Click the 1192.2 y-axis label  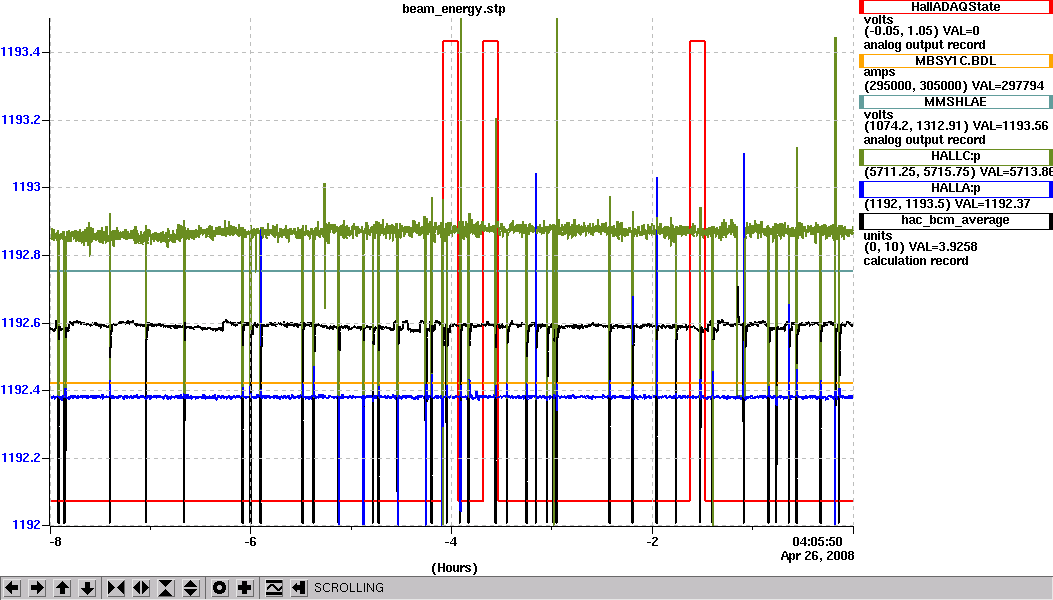(21, 458)
